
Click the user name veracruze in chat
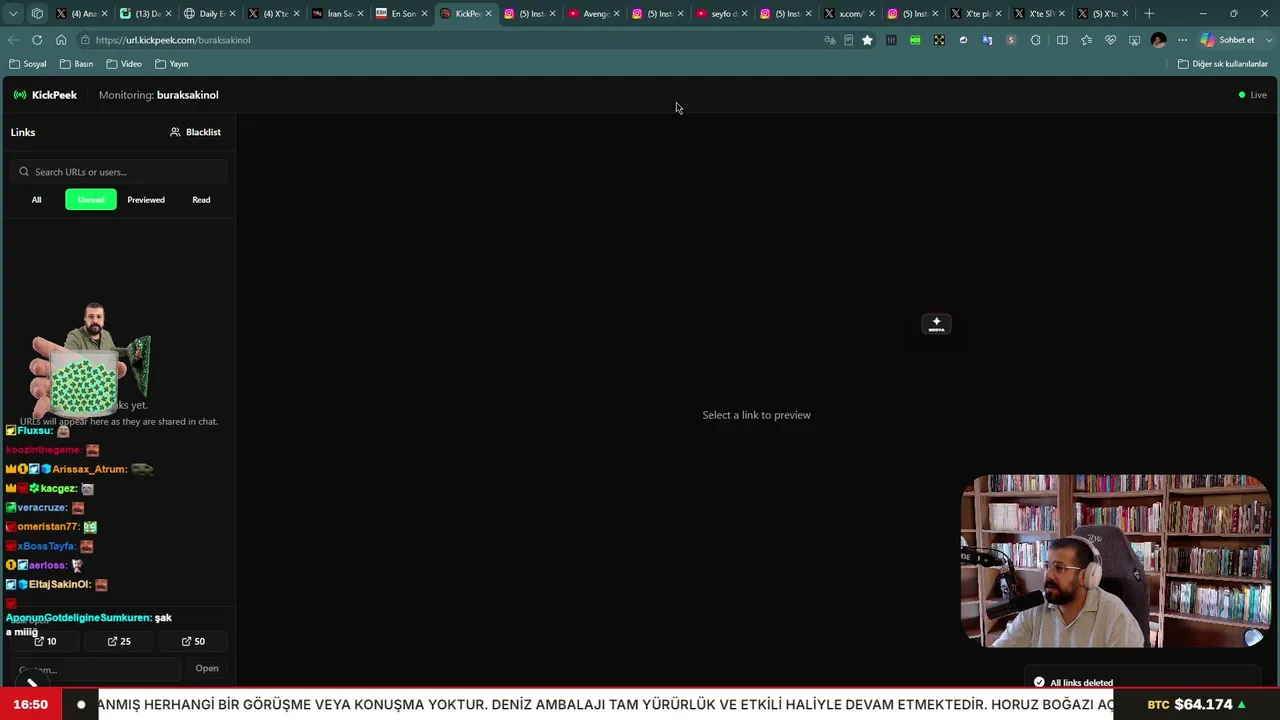click(41, 507)
